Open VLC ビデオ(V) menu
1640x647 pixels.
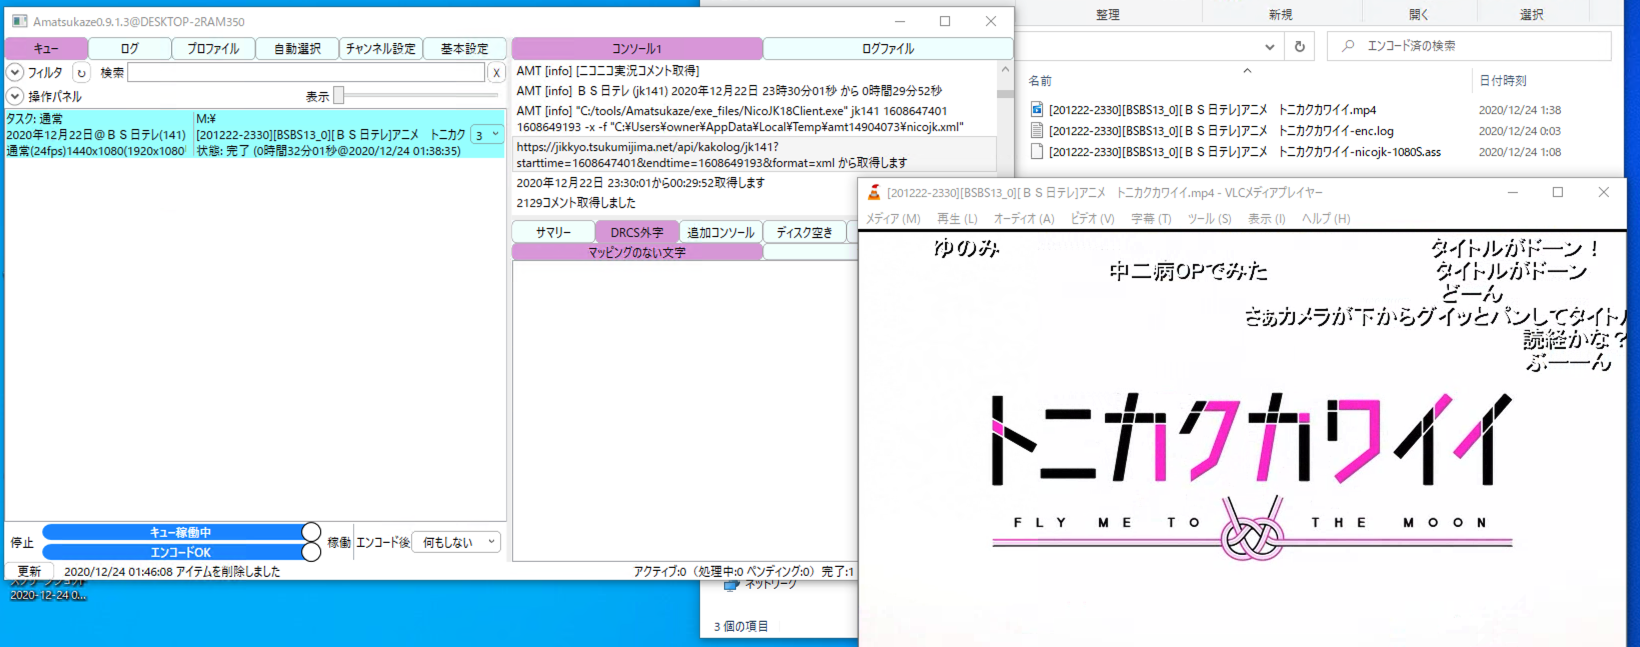click(1093, 218)
